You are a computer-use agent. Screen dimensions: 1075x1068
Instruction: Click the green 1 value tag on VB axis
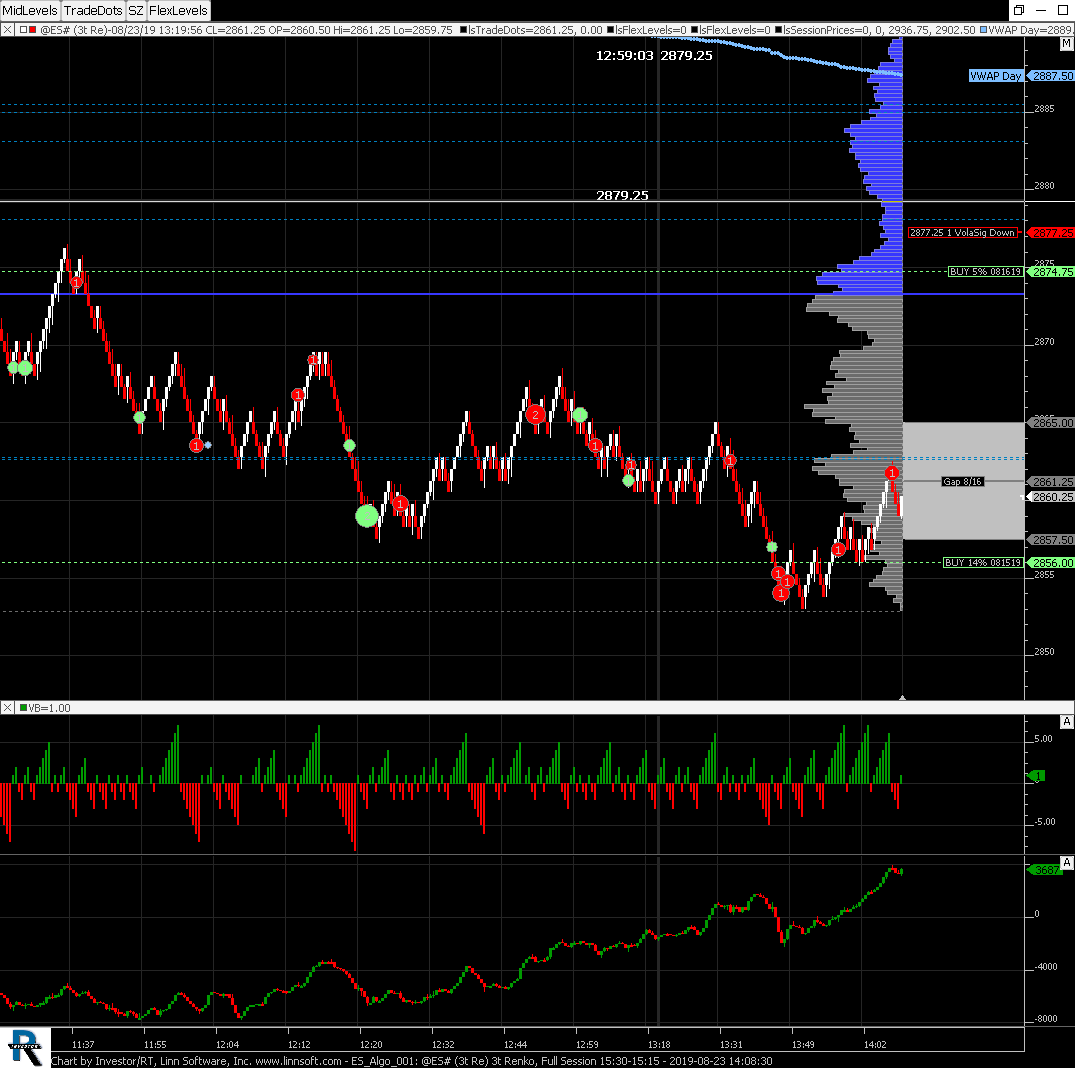tap(1039, 776)
